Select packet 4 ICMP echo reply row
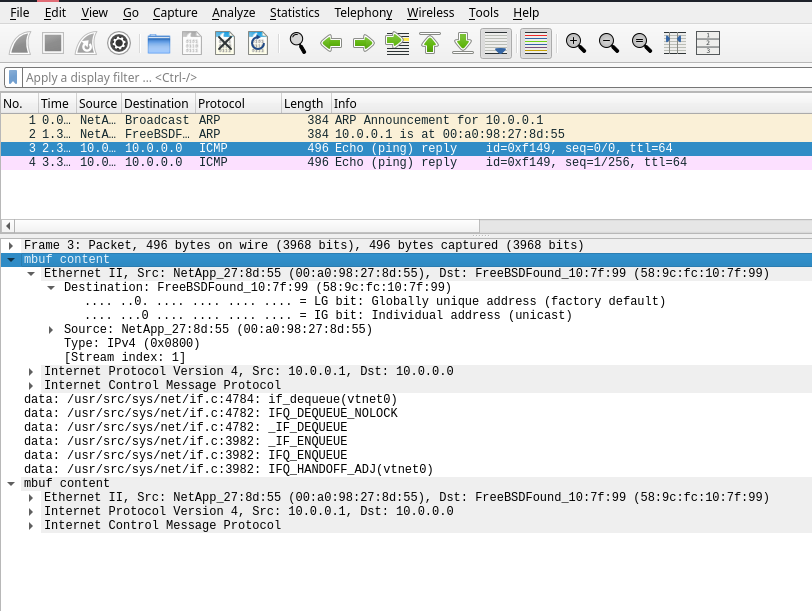 tap(400, 162)
